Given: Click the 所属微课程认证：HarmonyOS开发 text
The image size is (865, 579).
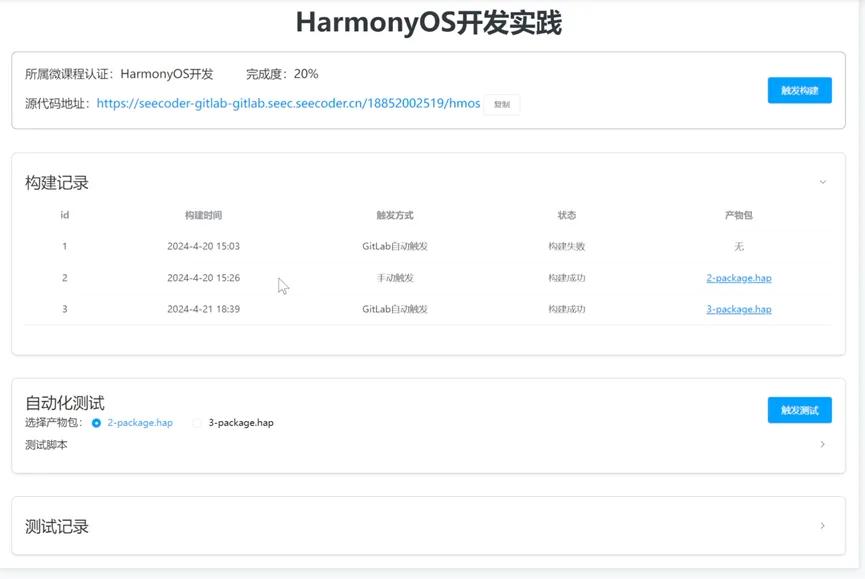Looking at the screenshot, I should point(119,74).
